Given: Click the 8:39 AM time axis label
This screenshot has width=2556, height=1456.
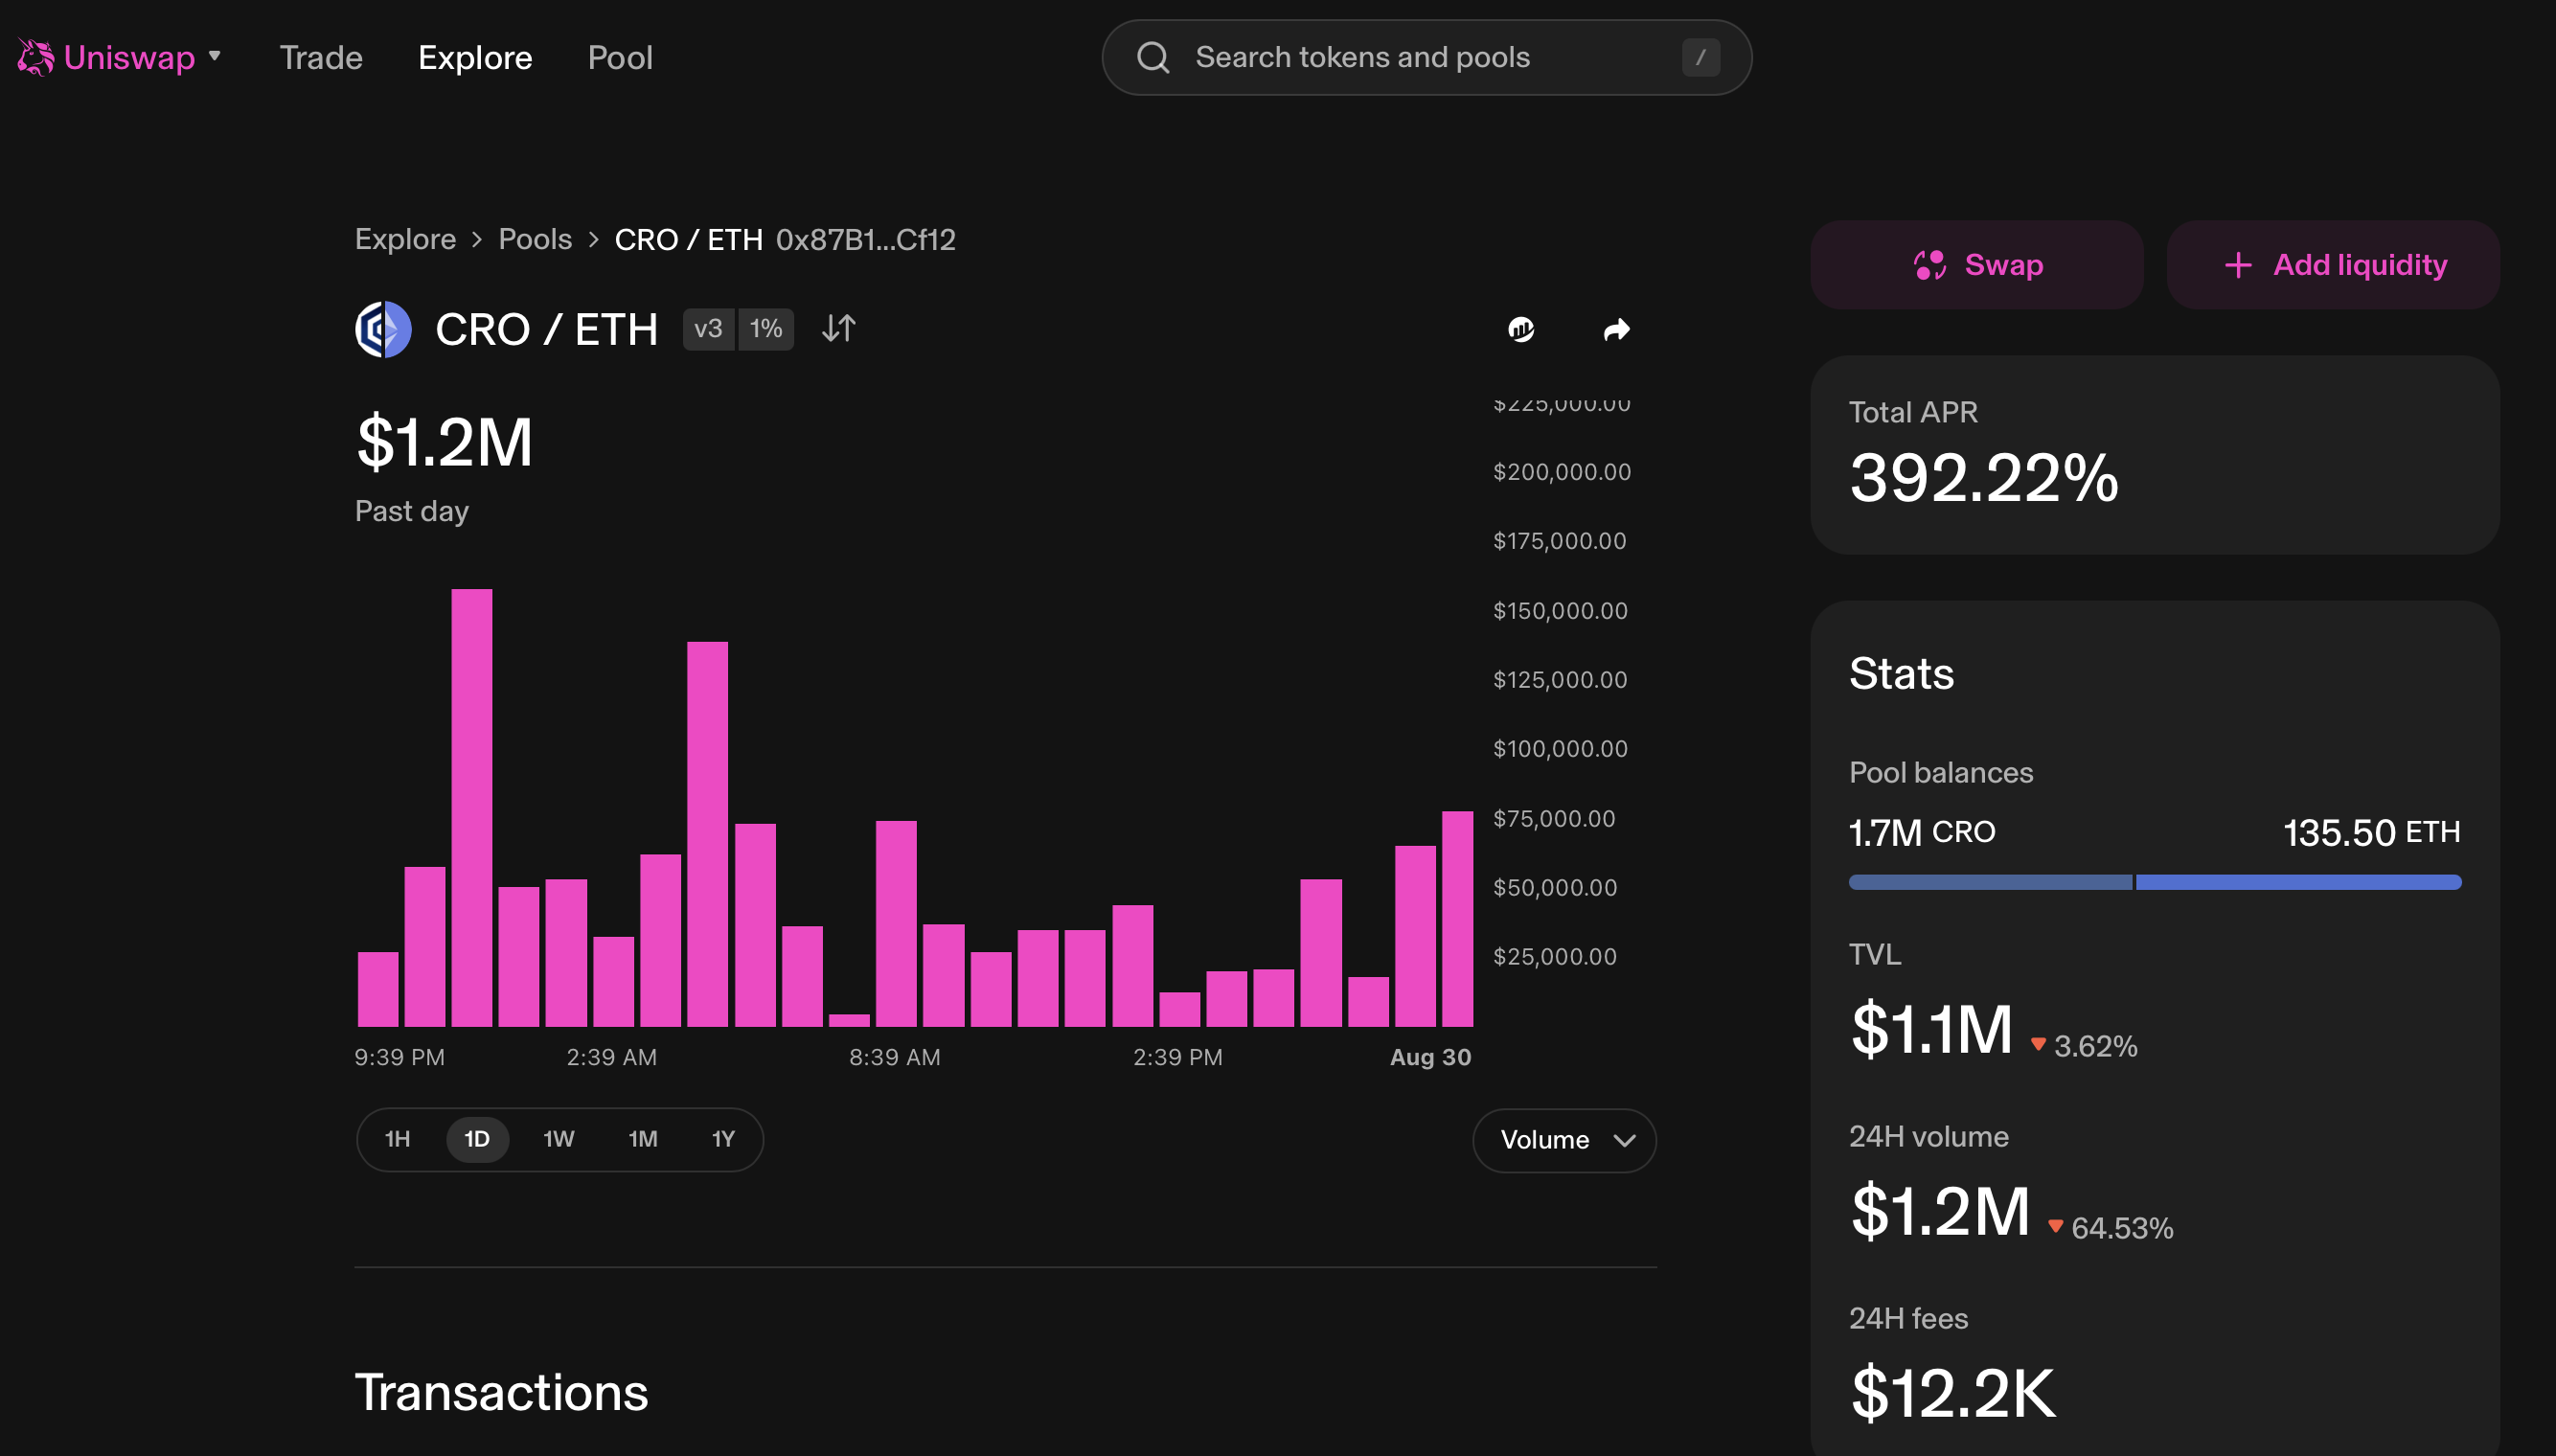Looking at the screenshot, I should coord(895,1057).
